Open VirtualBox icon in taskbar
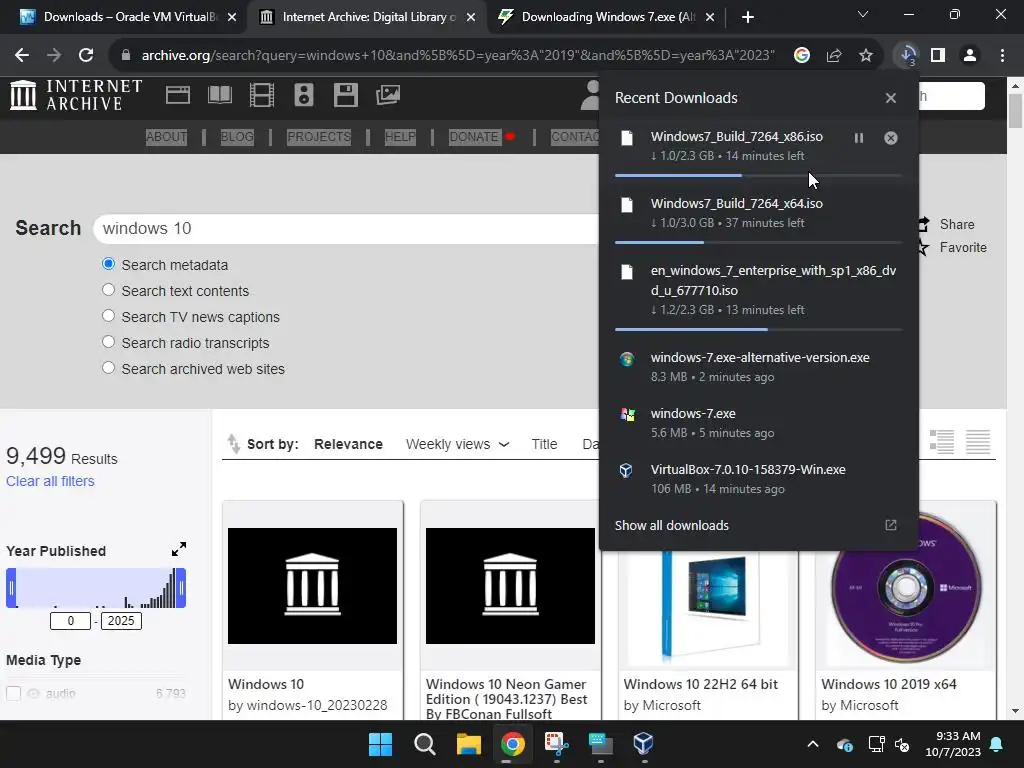This screenshot has width=1024, height=768. click(643, 744)
